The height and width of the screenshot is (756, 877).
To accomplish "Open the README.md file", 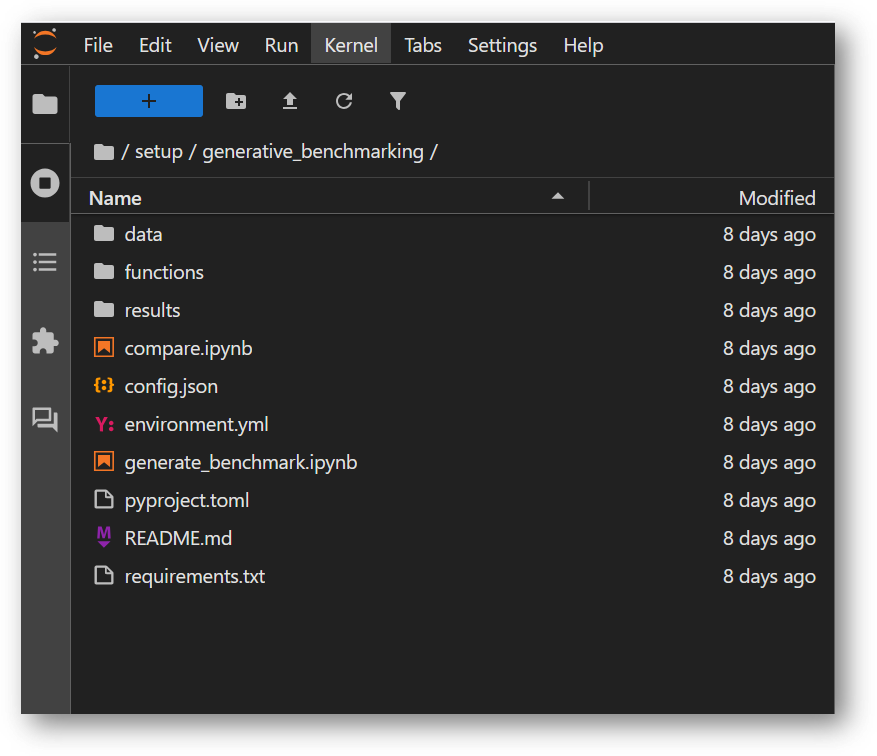I will 178,538.
